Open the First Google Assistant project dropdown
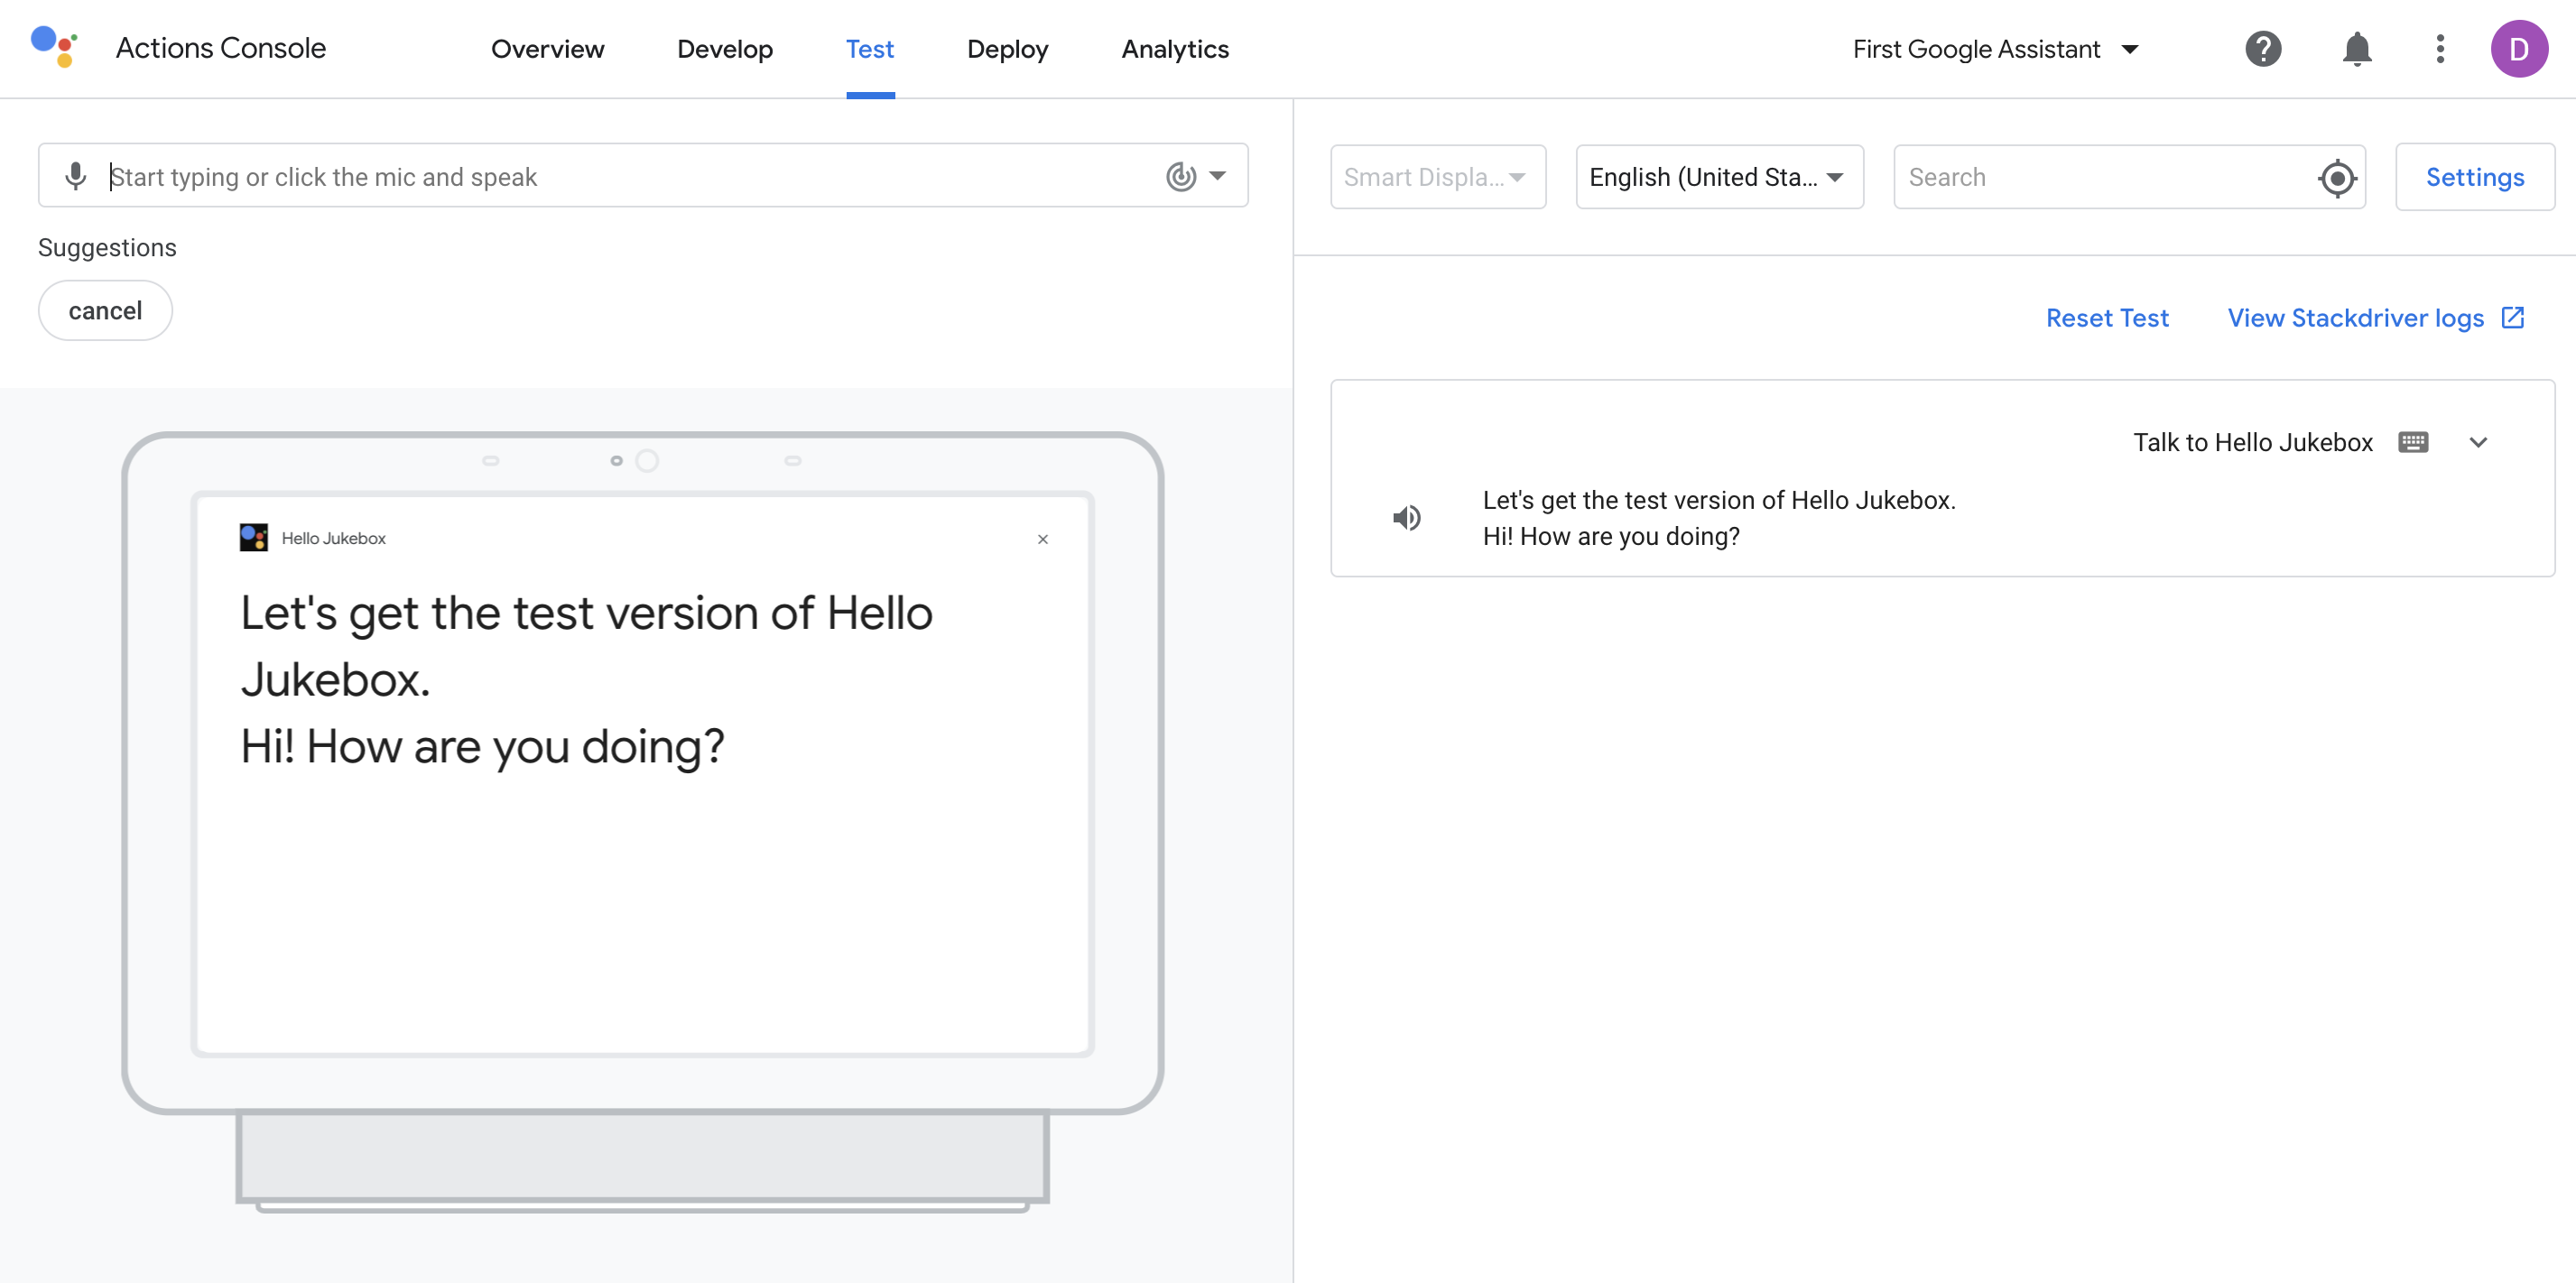This screenshot has width=2576, height=1283. point(1995,49)
